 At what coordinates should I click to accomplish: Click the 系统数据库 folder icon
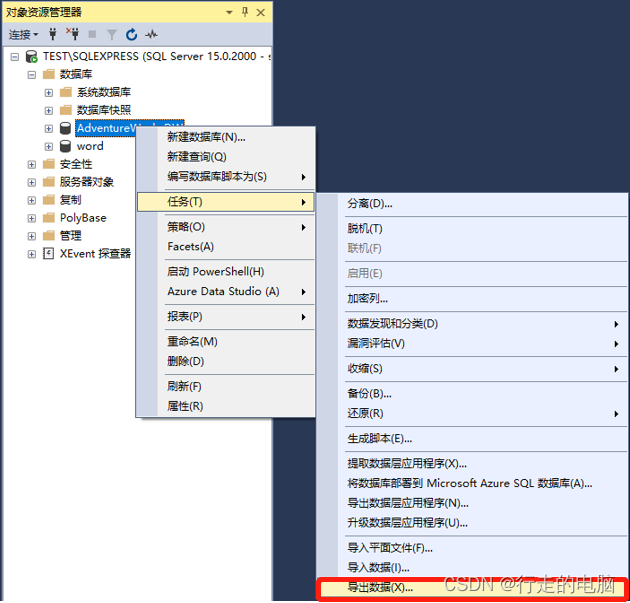(66, 92)
